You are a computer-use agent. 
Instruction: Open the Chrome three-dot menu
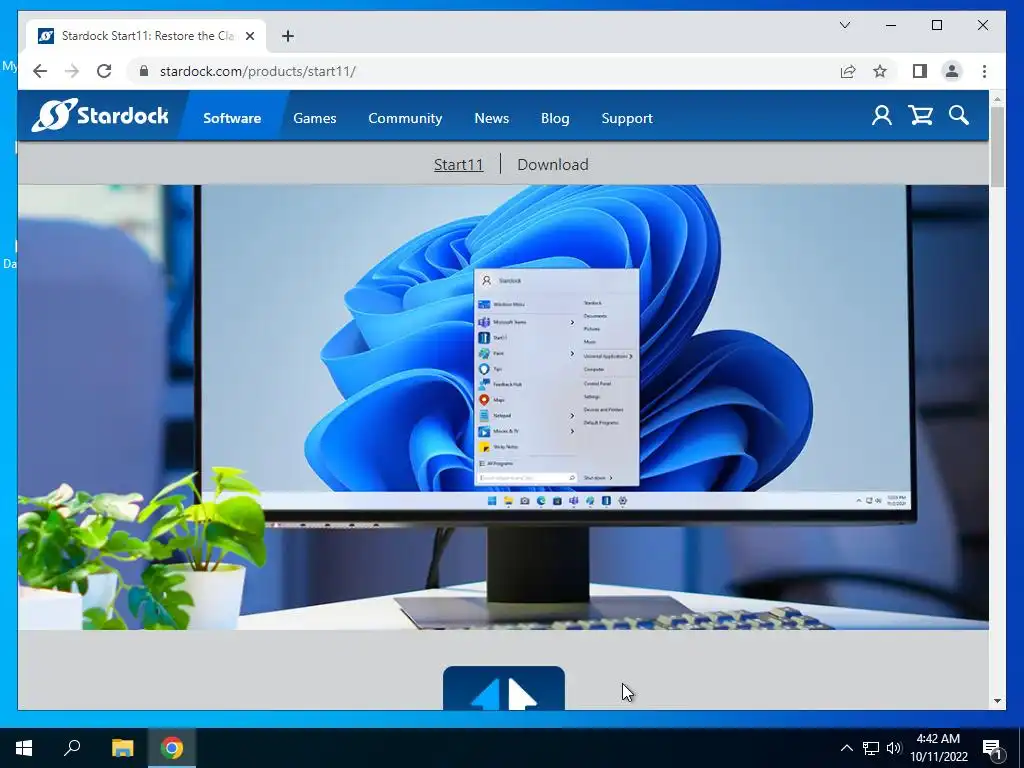point(984,71)
